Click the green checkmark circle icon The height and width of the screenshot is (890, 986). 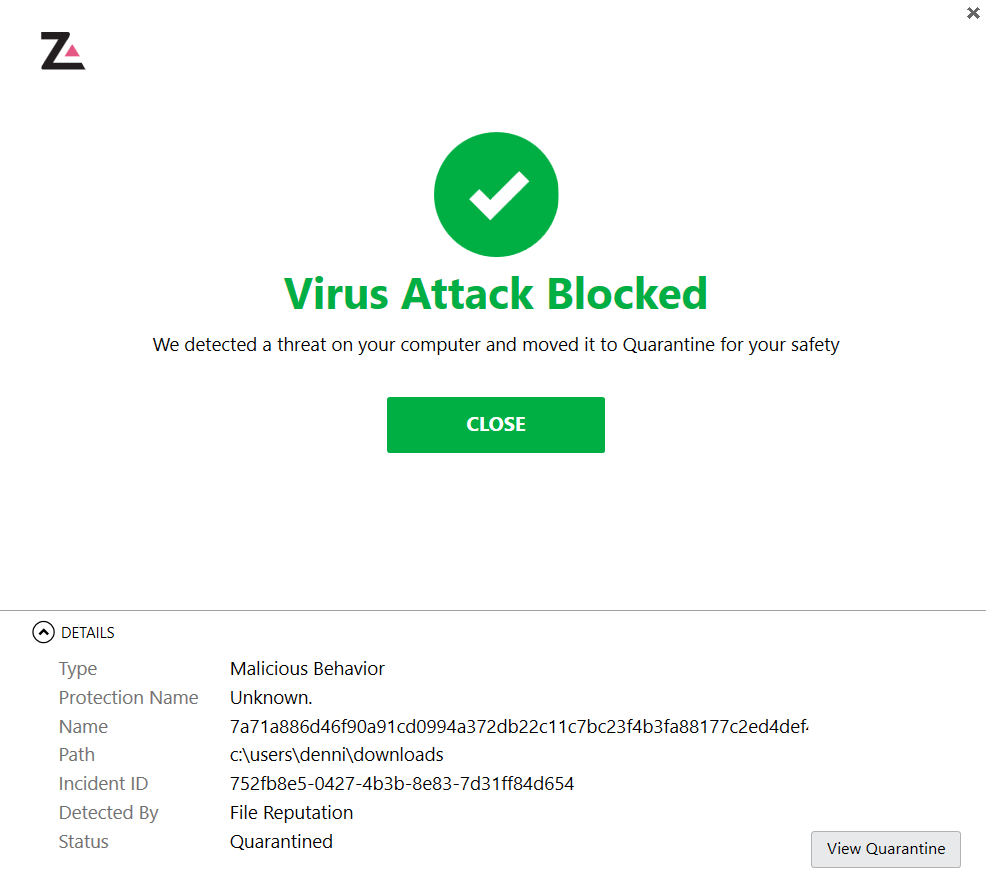496,194
